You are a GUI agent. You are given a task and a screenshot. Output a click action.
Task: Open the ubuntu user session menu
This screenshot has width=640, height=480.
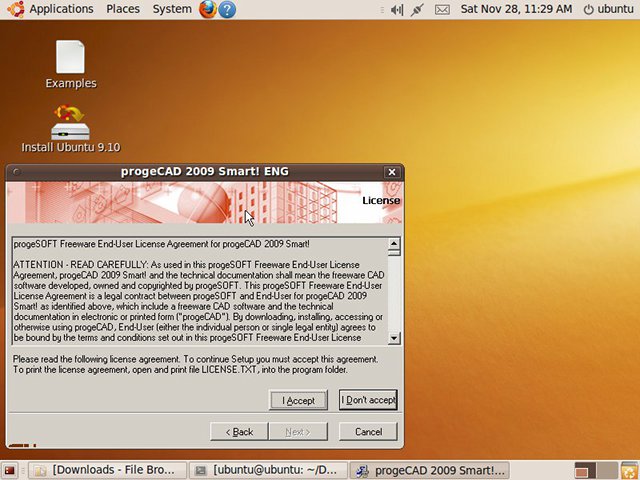pos(609,9)
